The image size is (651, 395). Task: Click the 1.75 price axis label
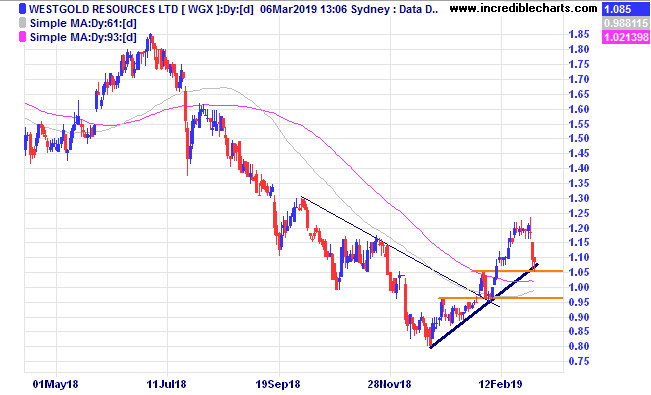[x=579, y=64]
